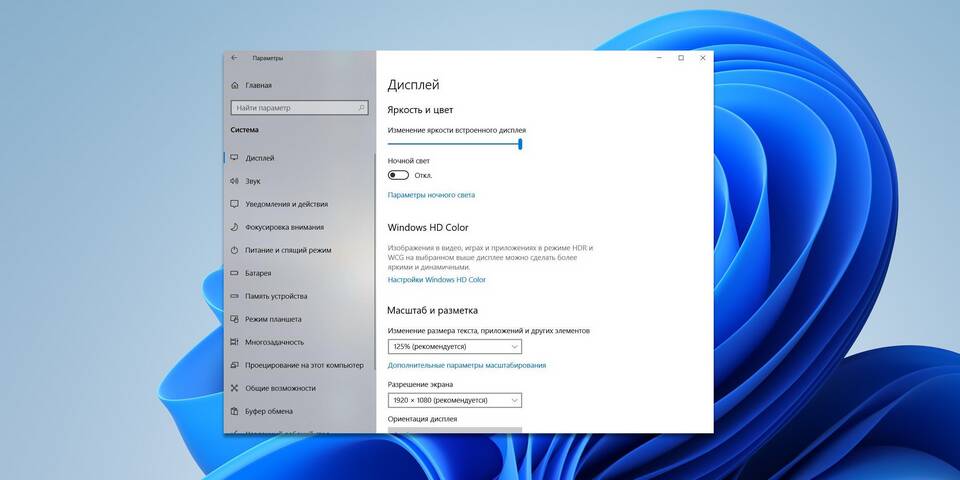Click the back arrow in Settings header
This screenshot has width=960, height=480.
point(234,58)
